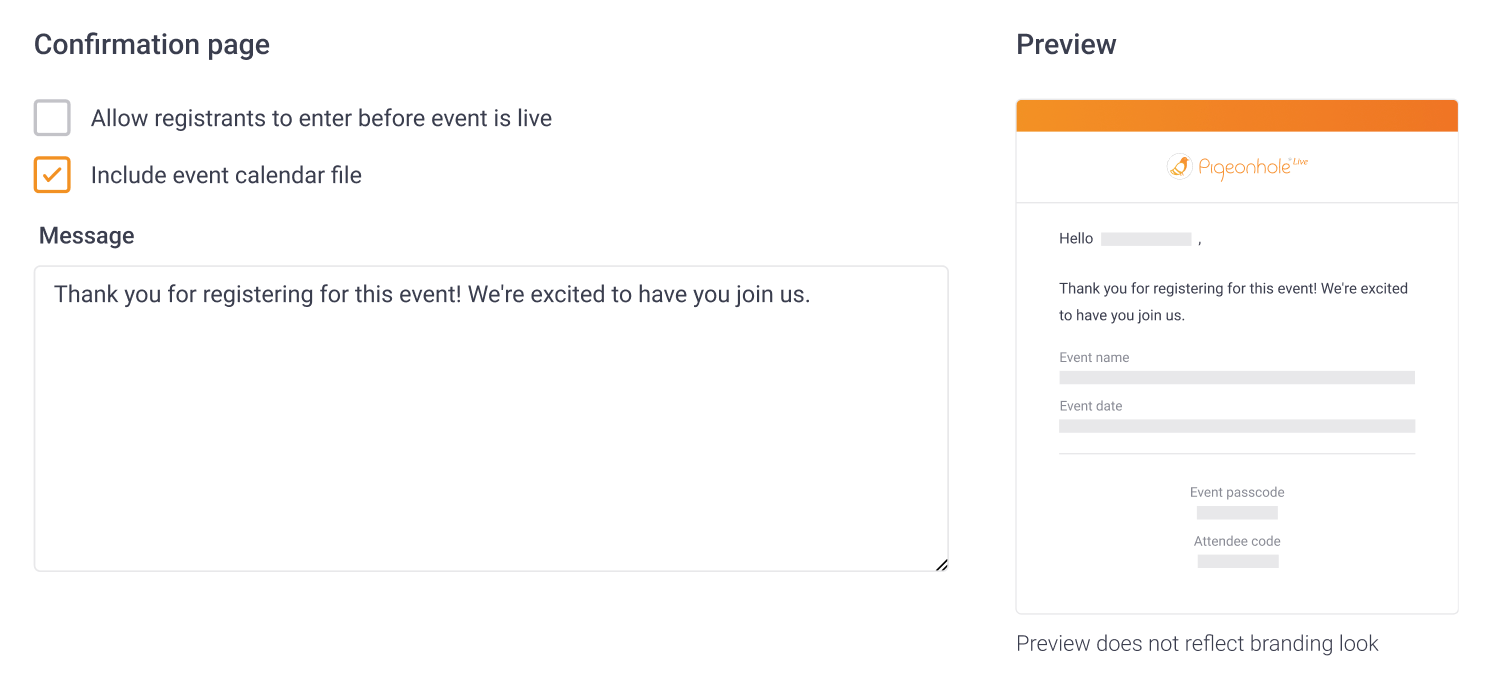Click the 'Message' field label
The image size is (1504, 682).
(x=87, y=236)
